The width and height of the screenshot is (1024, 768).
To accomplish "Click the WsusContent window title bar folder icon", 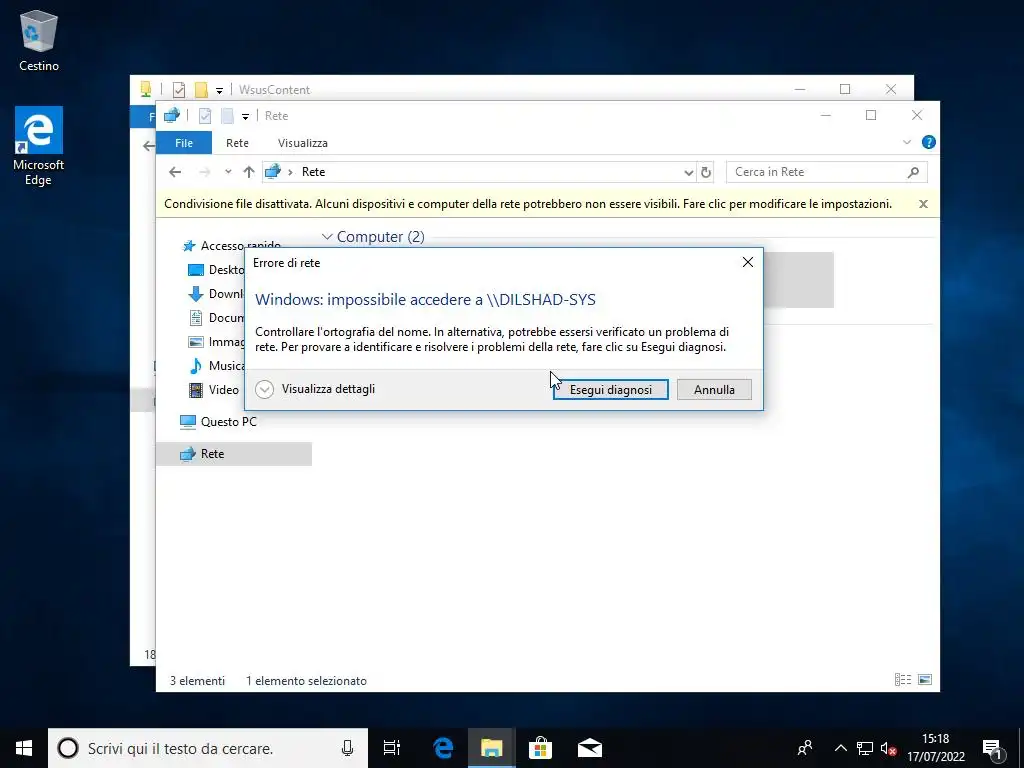I will click(x=146, y=89).
